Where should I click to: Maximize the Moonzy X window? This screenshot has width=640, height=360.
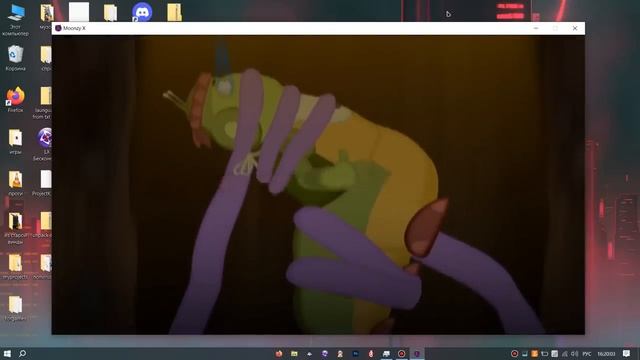point(555,28)
